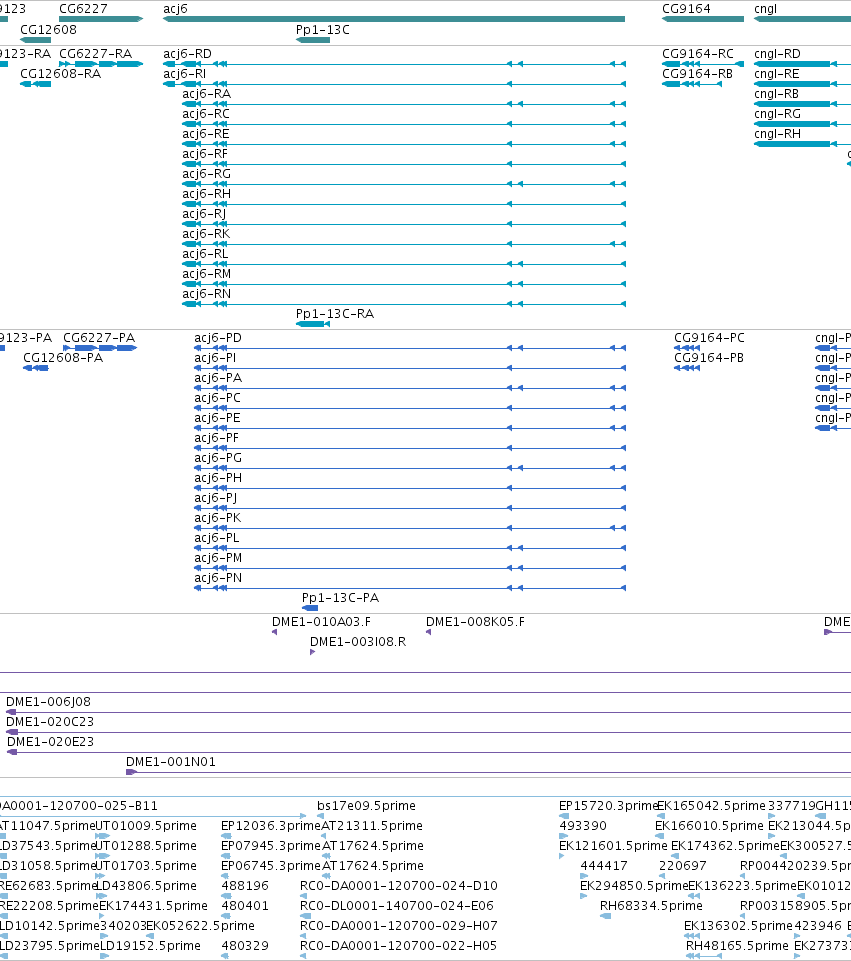This screenshot has width=851, height=961.
Task: Click the acj6-PI protein label
Action: pos(215,357)
